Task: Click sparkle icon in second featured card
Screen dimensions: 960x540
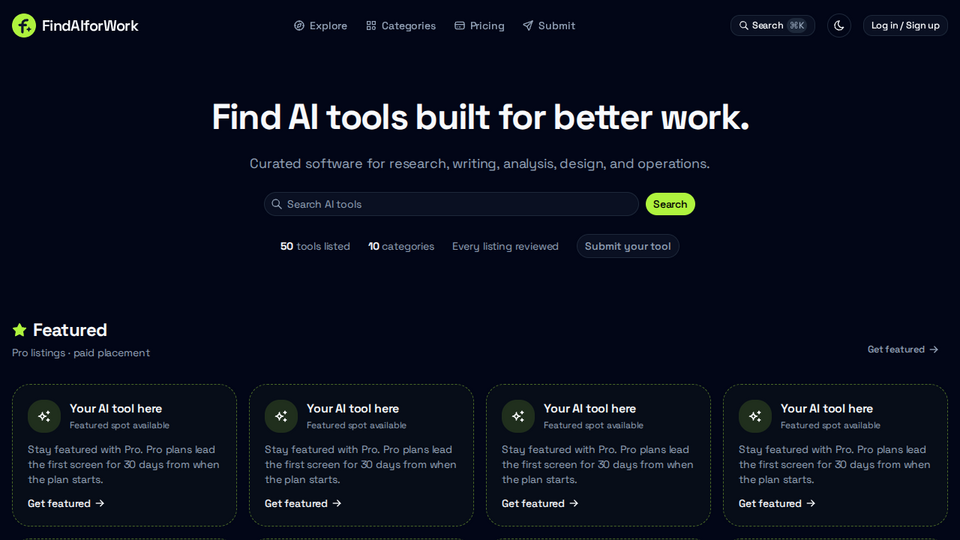Action: click(x=281, y=416)
